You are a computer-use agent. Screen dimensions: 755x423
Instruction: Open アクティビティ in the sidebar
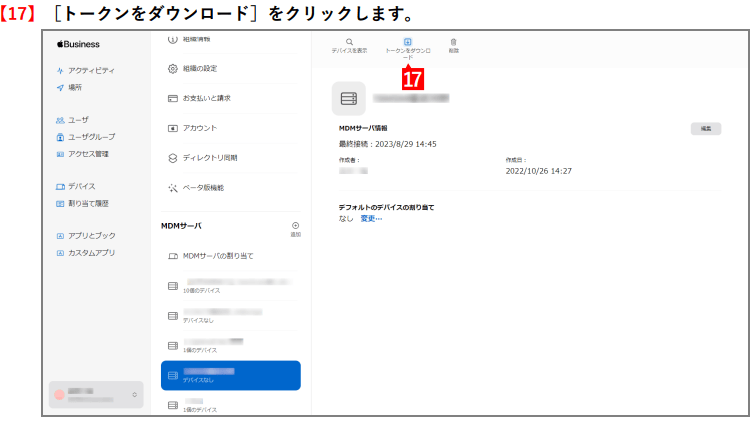tap(86, 70)
